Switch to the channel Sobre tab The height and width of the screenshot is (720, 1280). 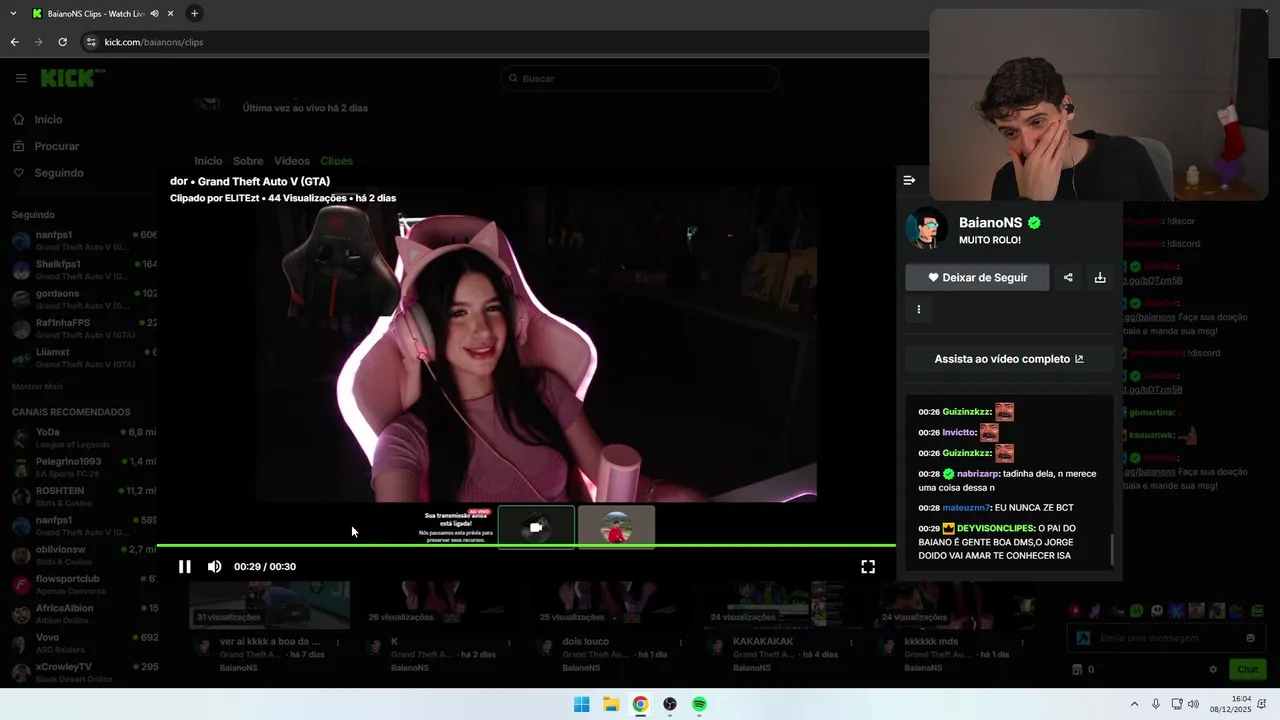pos(248,161)
